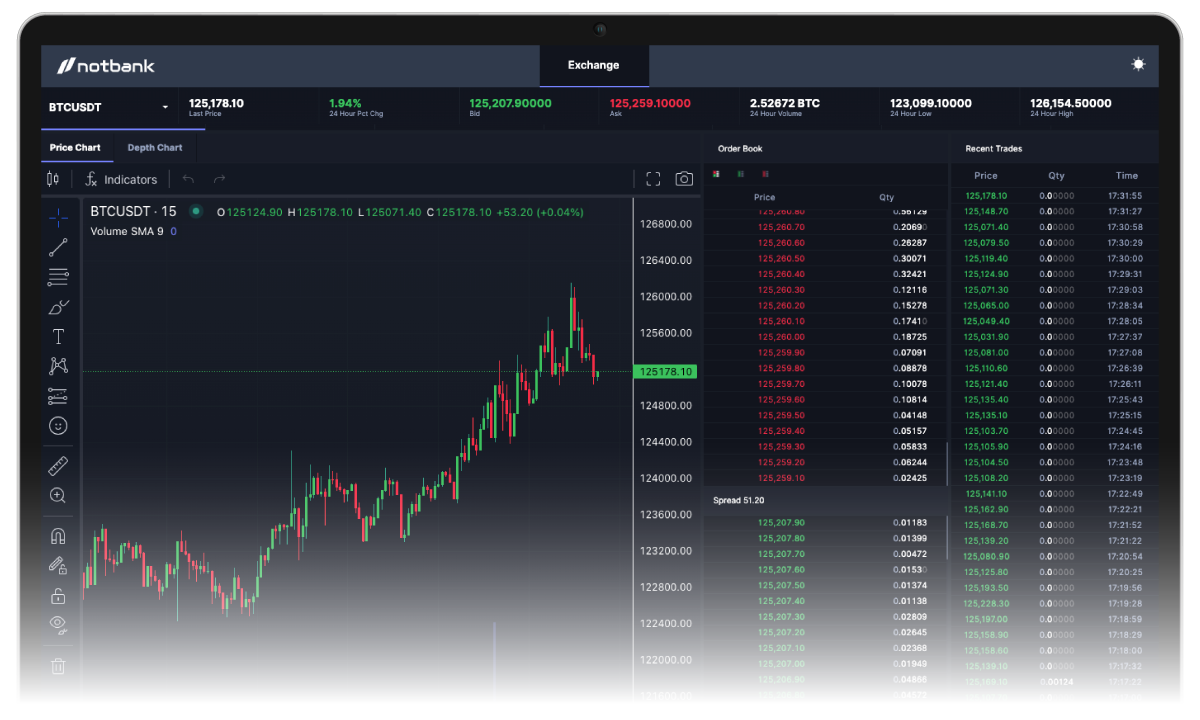
Task: Open the Indicators dialog
Action: [x=122, y=178]
